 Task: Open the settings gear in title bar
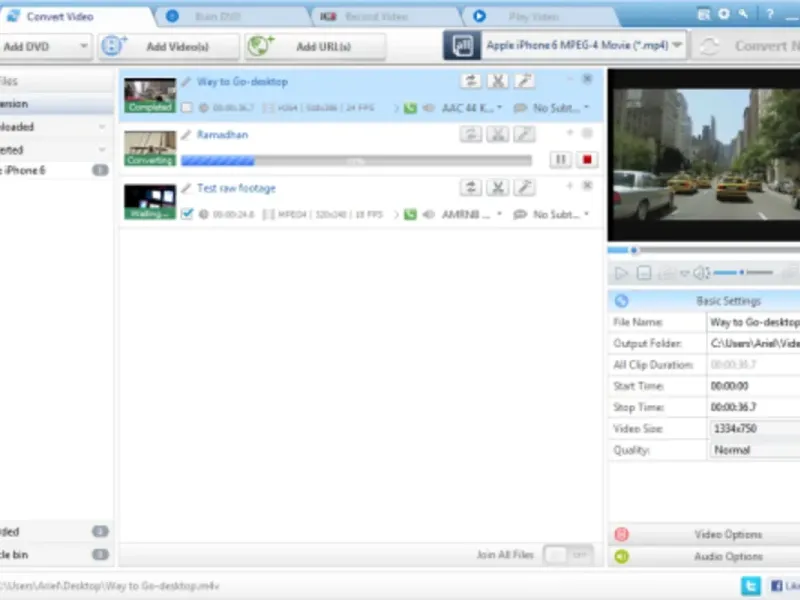(x=723, y=14)
